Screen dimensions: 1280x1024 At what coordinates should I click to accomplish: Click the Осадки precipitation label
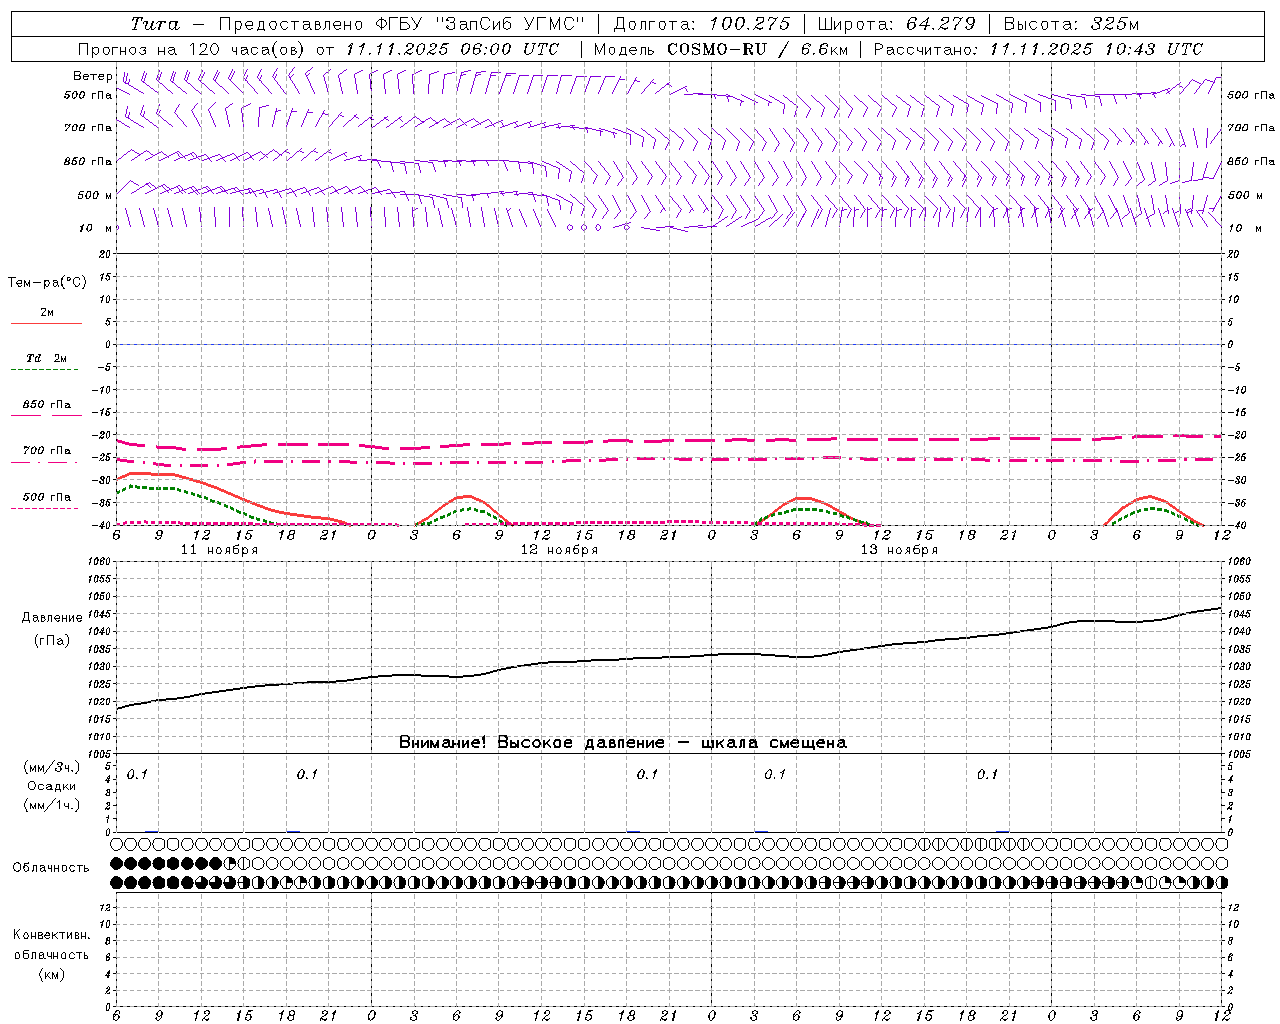(52, 786)
